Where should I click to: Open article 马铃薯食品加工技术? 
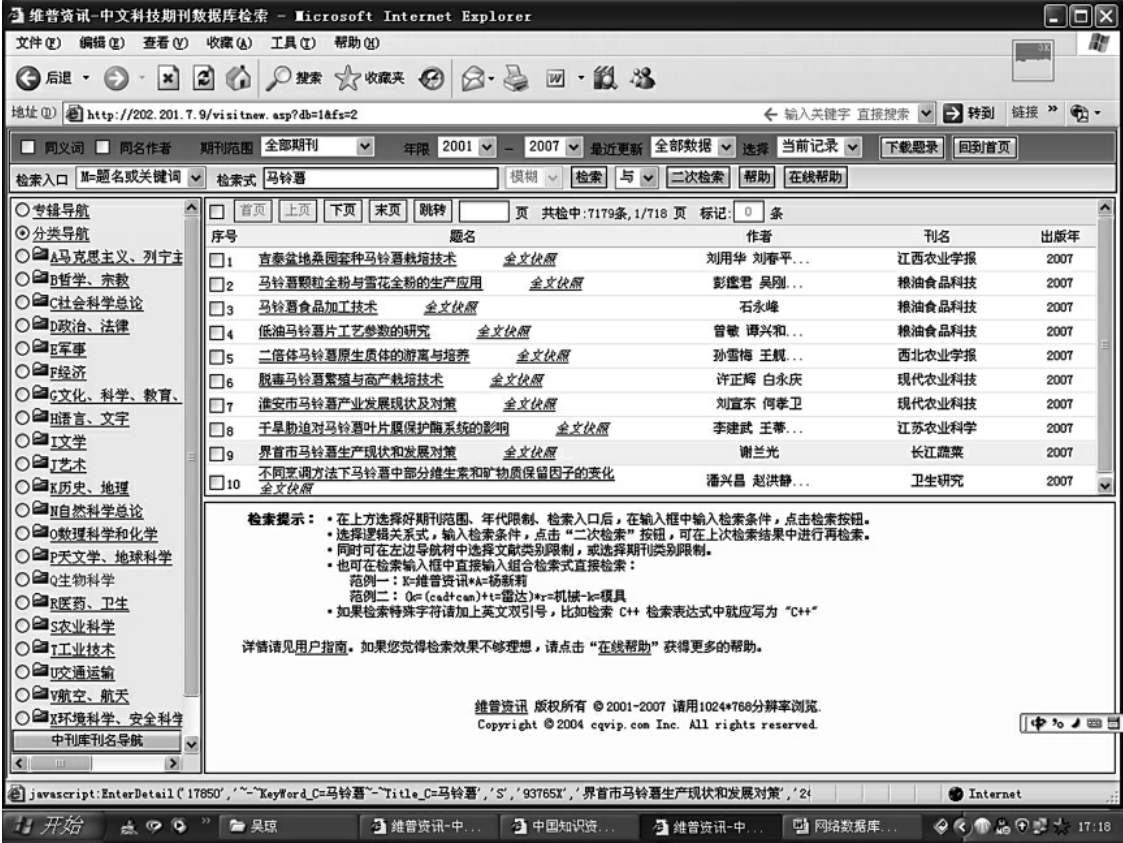click(x=317, y=307)
